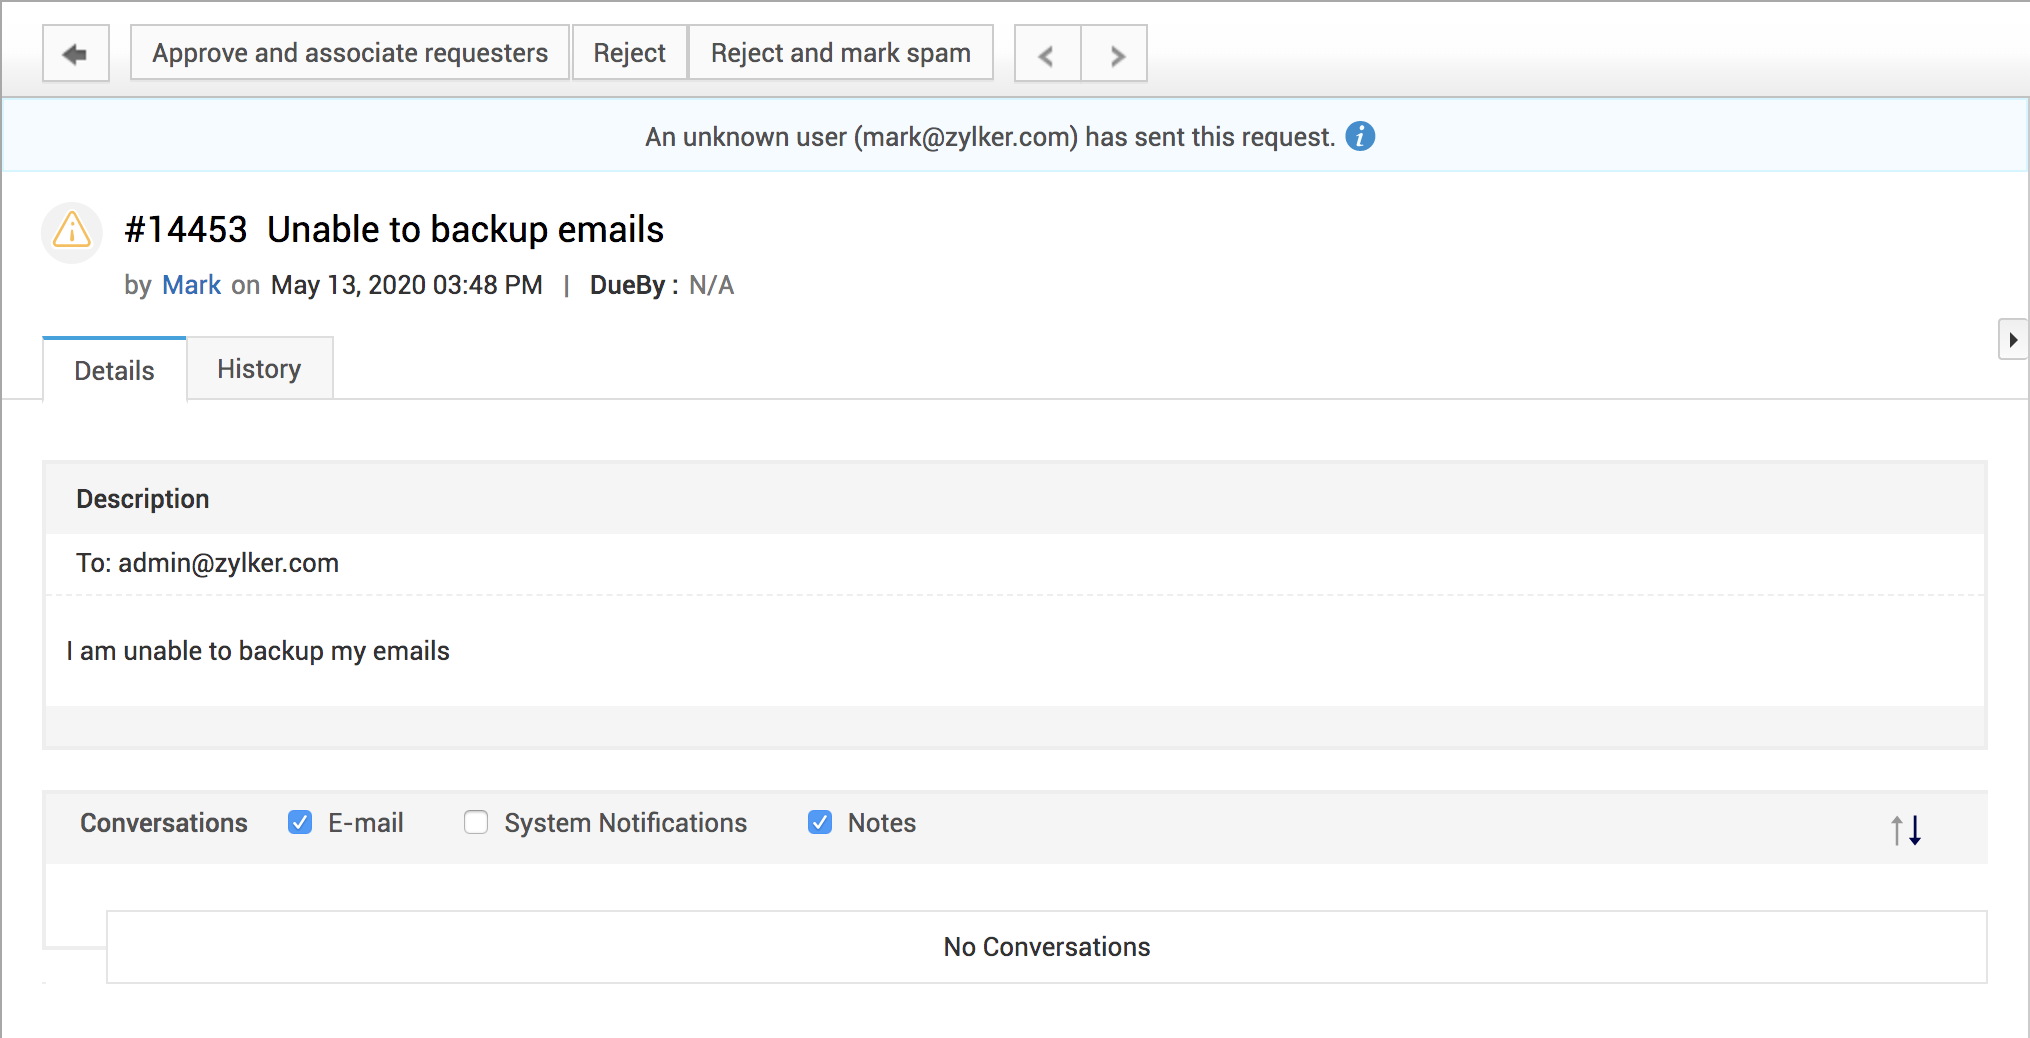This screenshot has width=2030, height=1038.
Task: Toggle the conversation sort order arrows
Action: (1906, 829)
